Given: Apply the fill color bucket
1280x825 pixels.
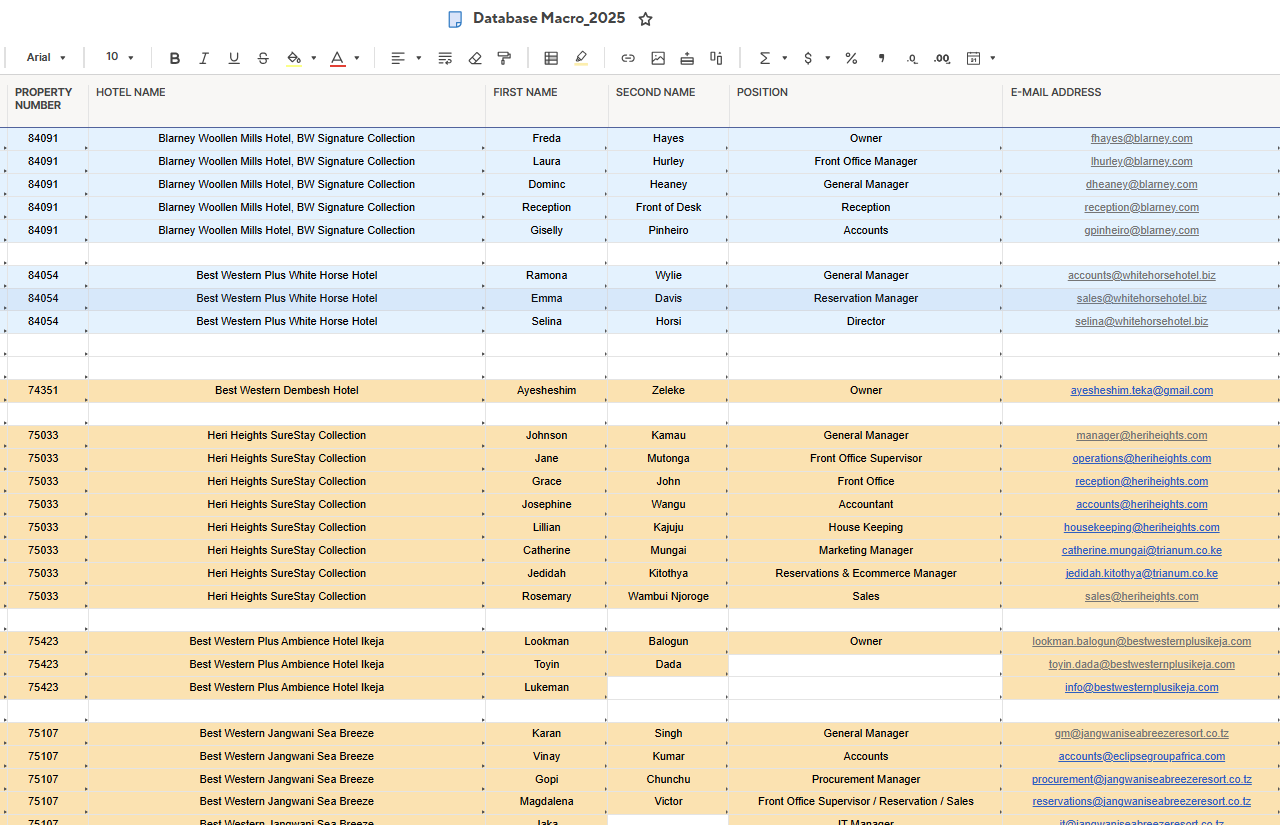Looking at the screenshot, I should (294, 58).
